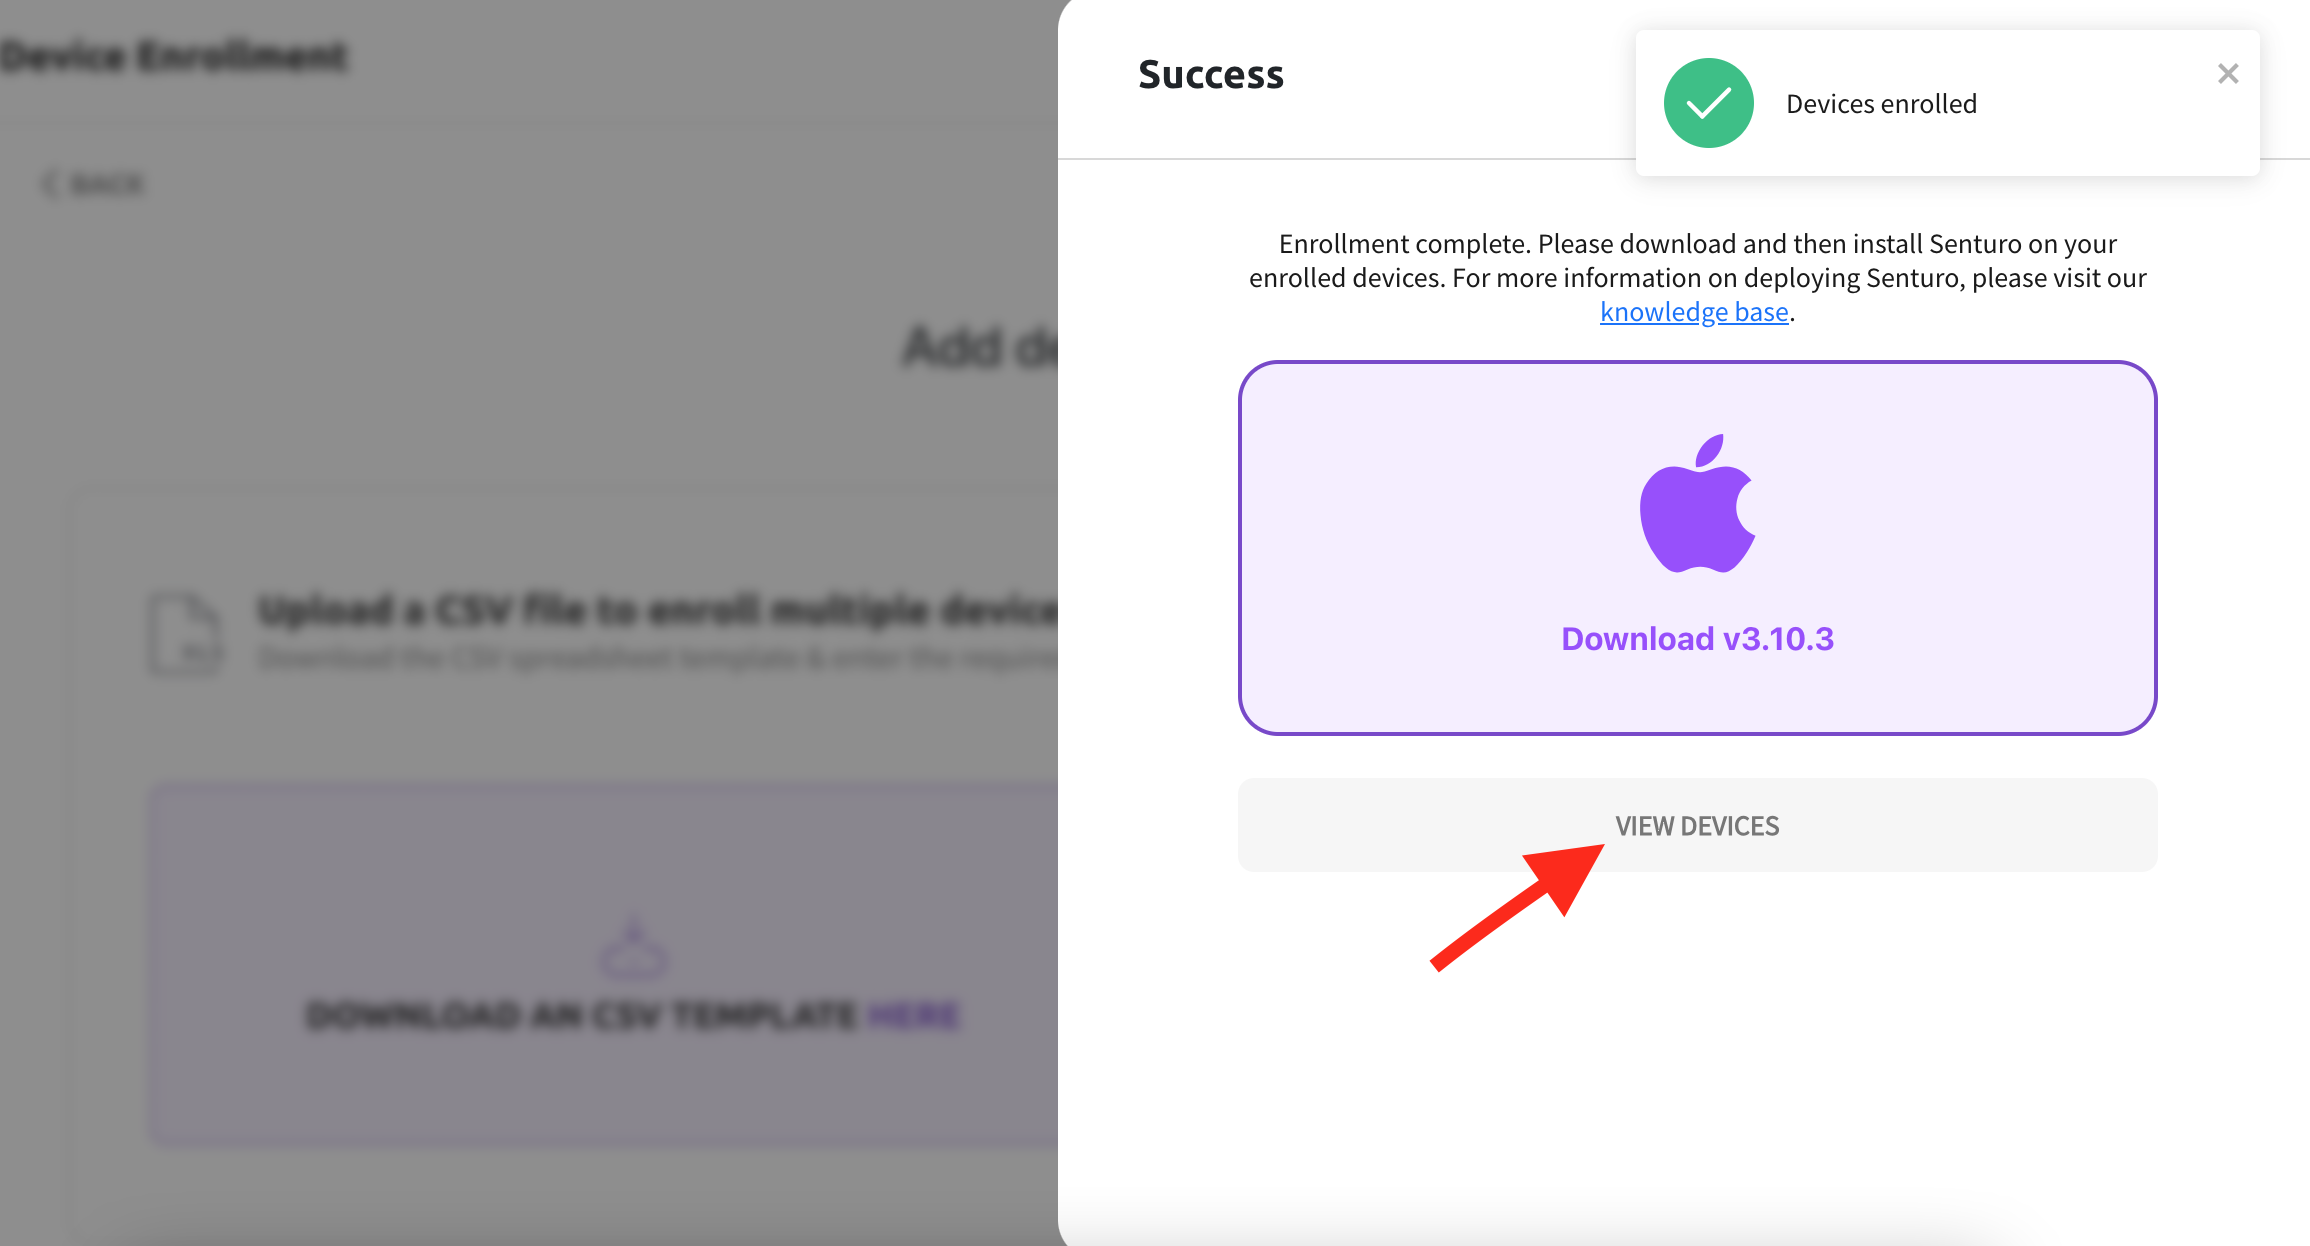Click the back chevron arrow icon

coord(49,184)
